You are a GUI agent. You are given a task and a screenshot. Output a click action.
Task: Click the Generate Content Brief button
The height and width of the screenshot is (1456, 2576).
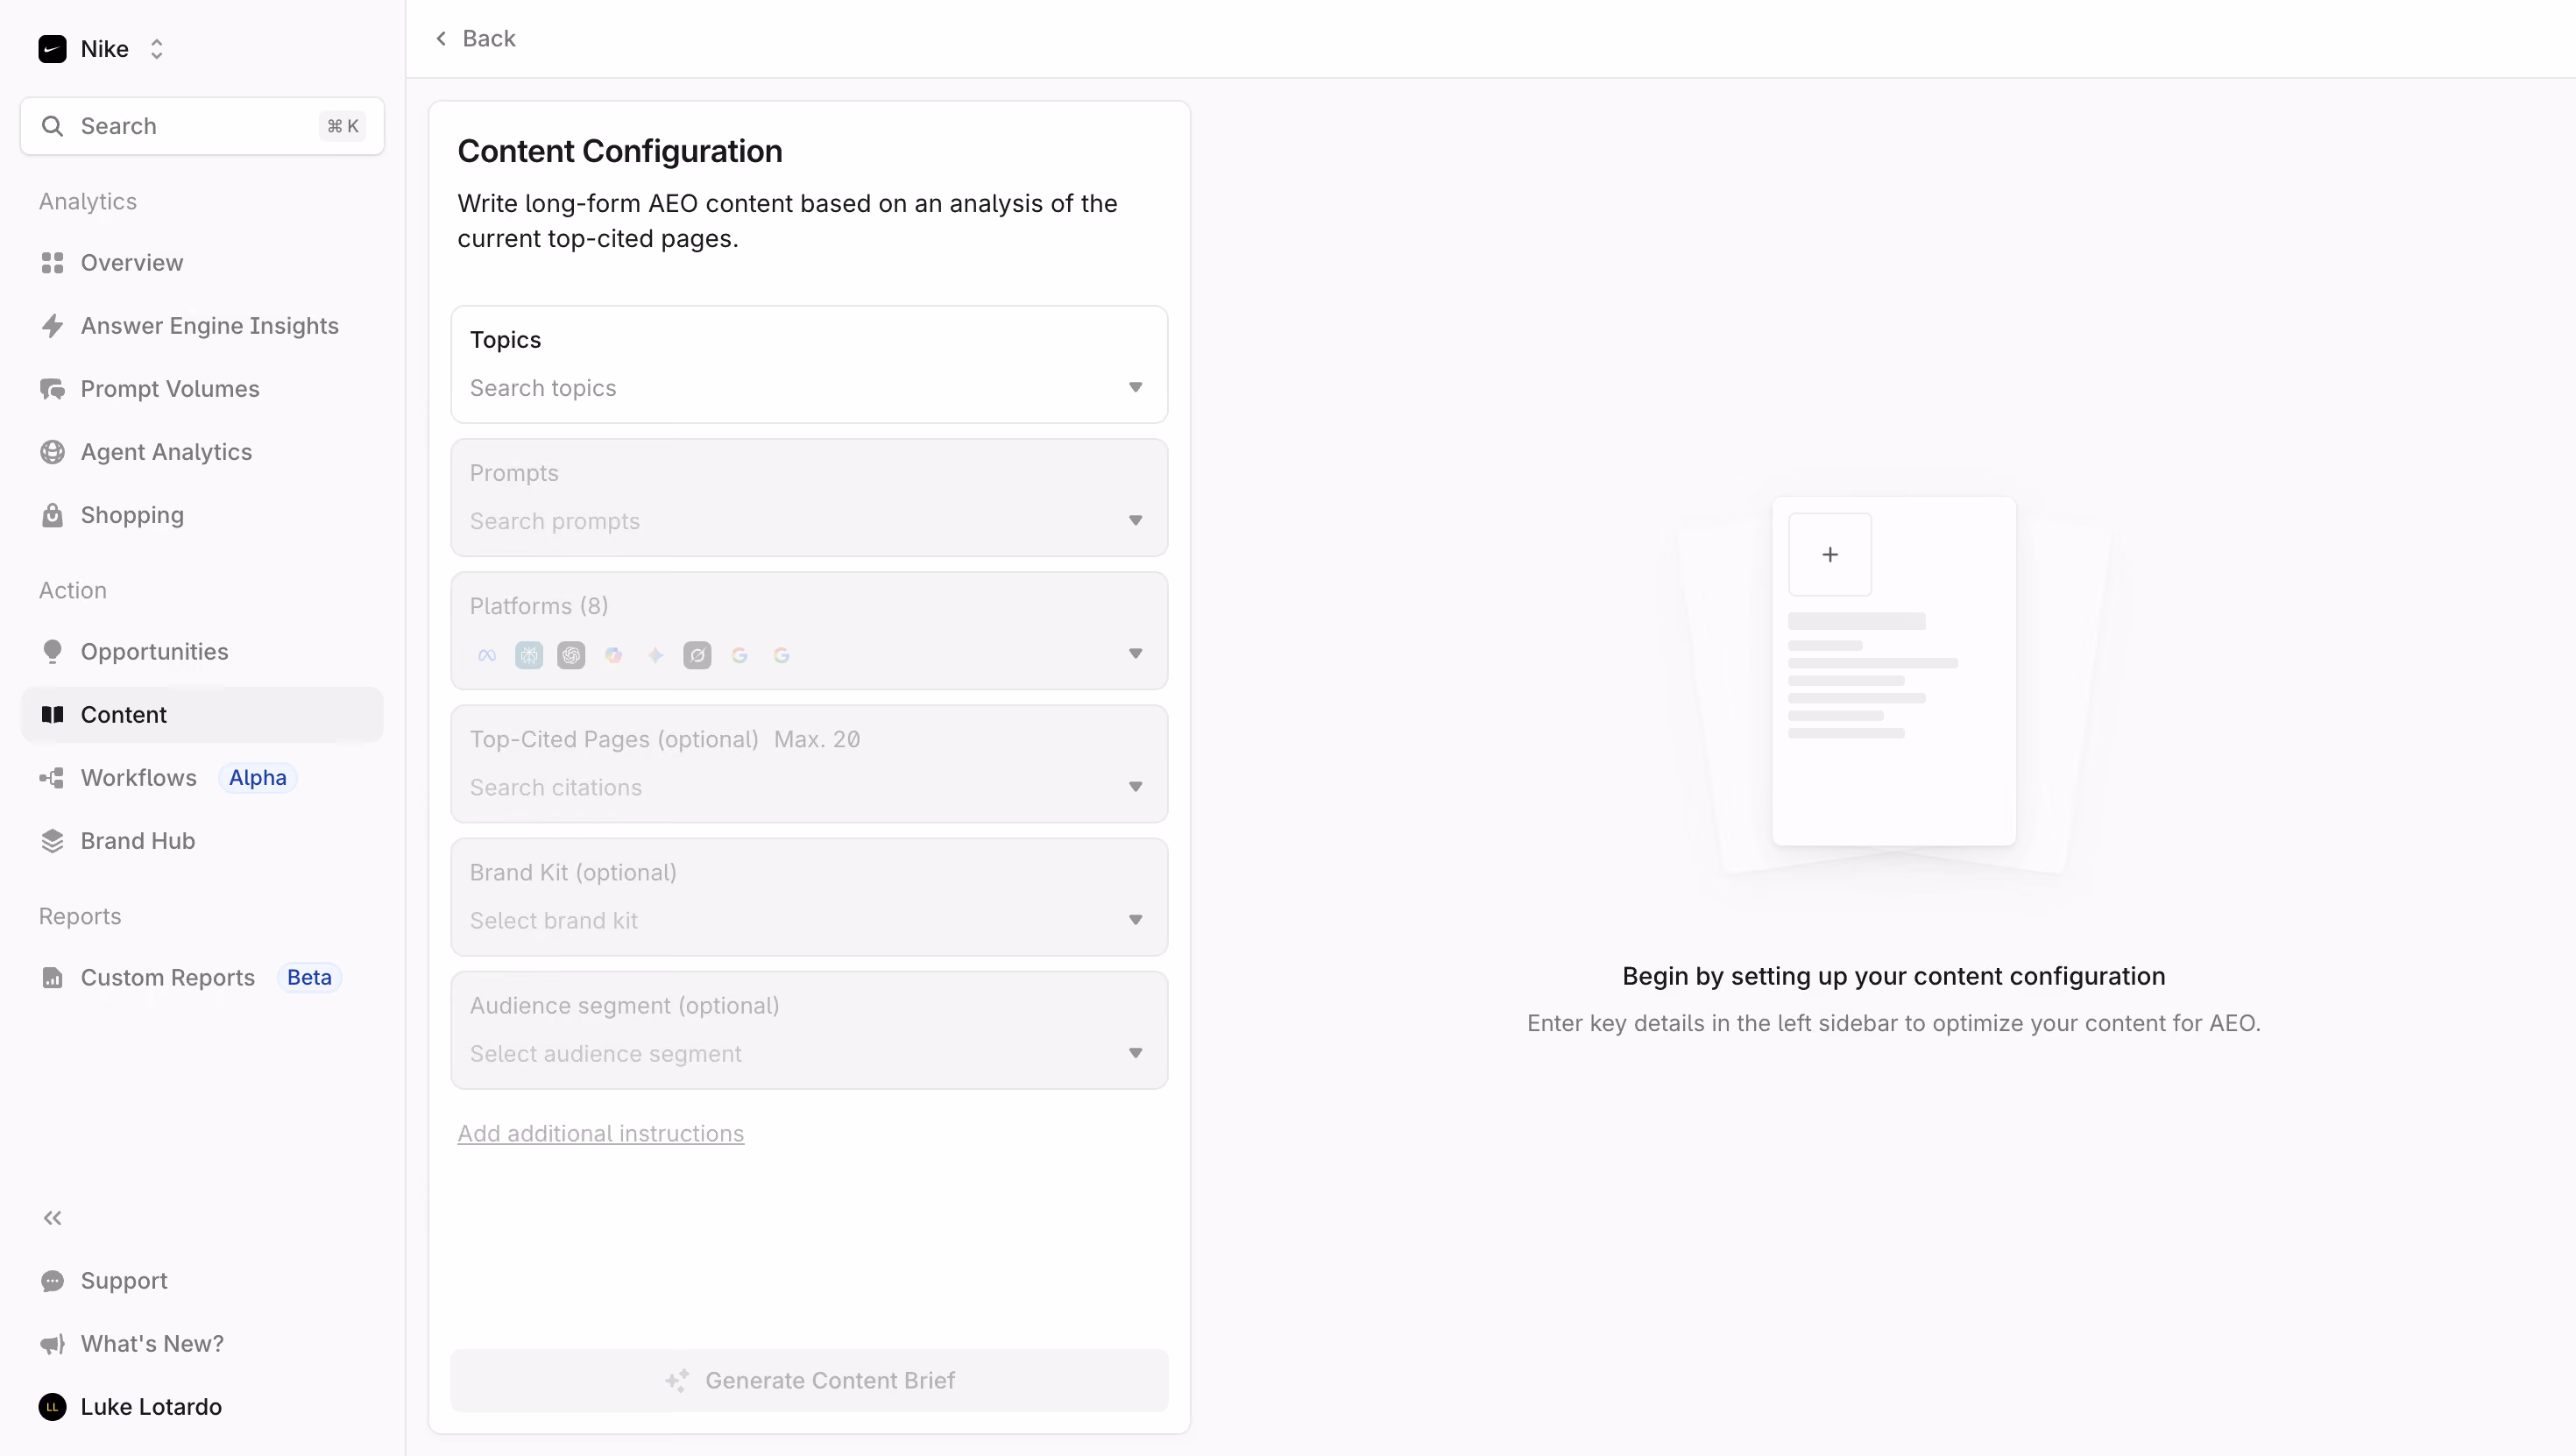(x=809, y=1381)
